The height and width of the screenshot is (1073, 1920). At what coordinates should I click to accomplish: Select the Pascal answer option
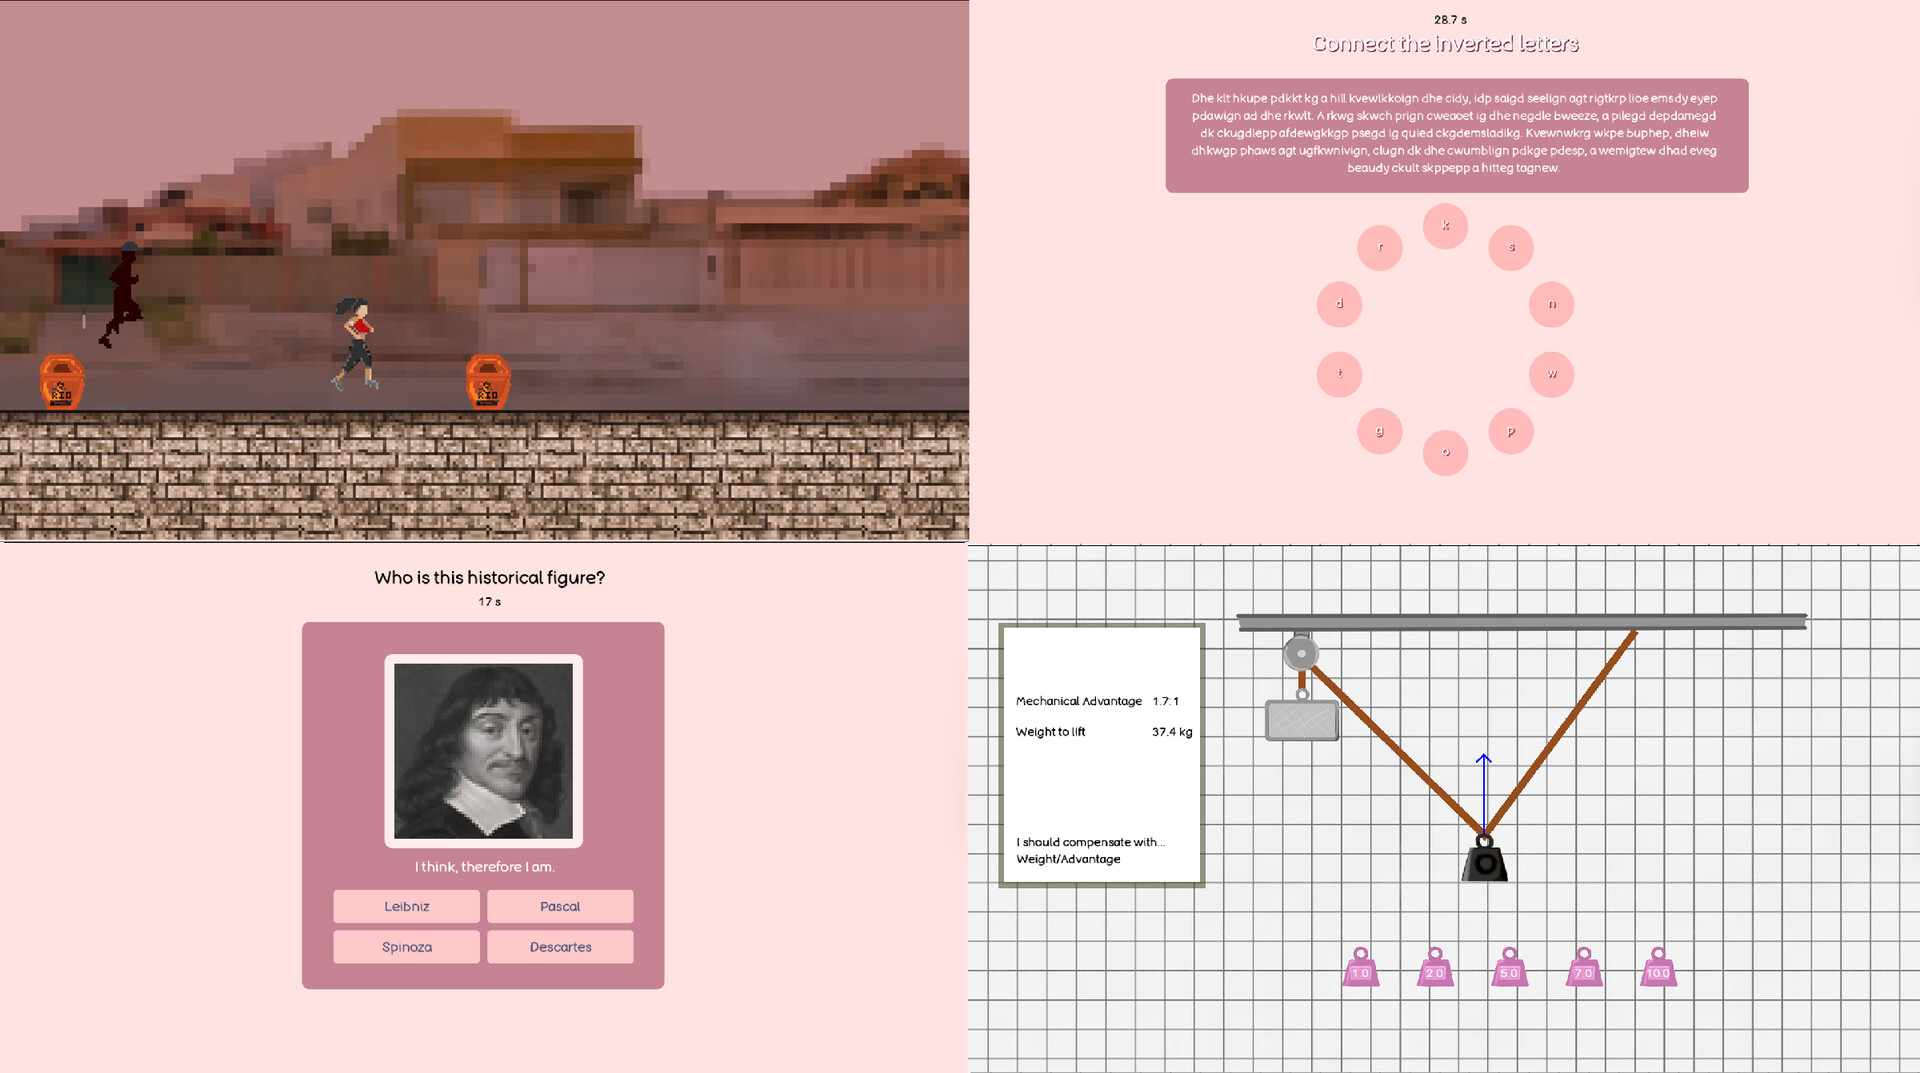[560, 907]
